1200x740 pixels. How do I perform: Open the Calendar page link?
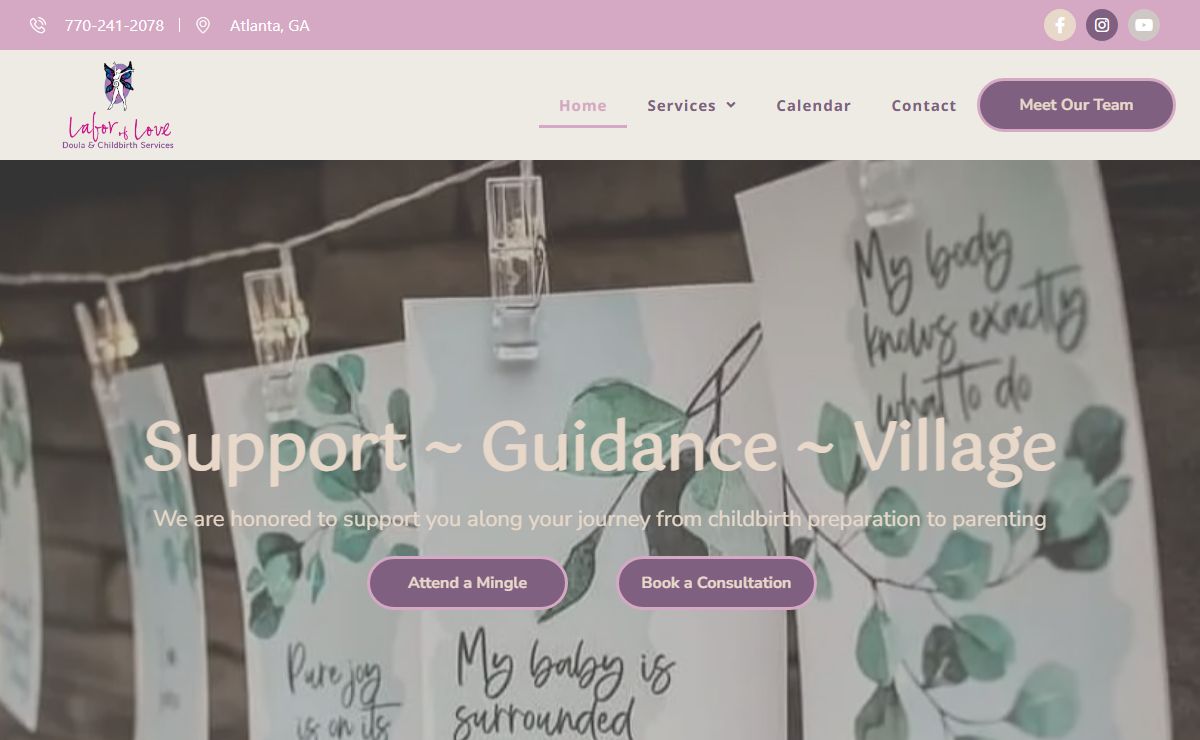(x=814, y=105)
